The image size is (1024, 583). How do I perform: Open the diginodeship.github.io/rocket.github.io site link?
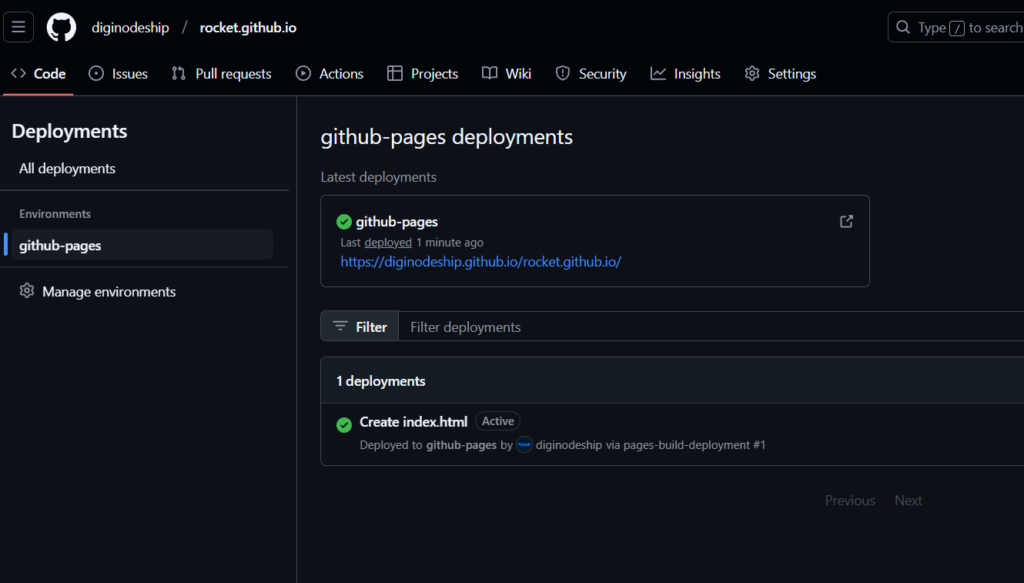480,262
